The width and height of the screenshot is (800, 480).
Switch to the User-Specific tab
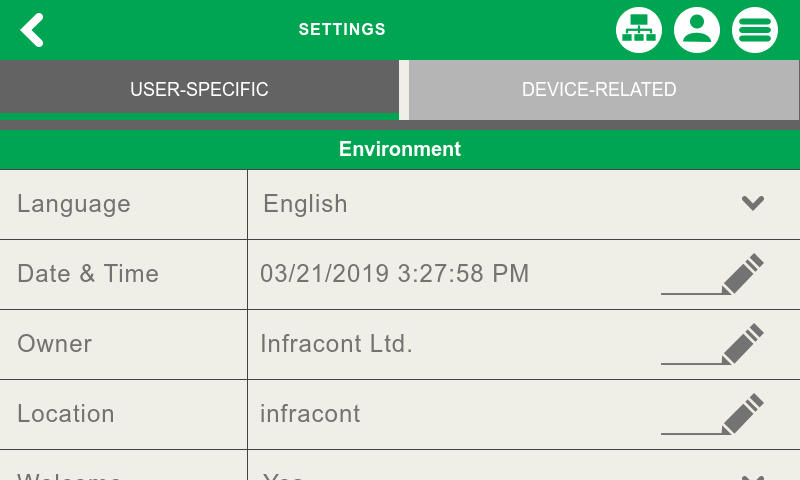[x=199, y=90]
